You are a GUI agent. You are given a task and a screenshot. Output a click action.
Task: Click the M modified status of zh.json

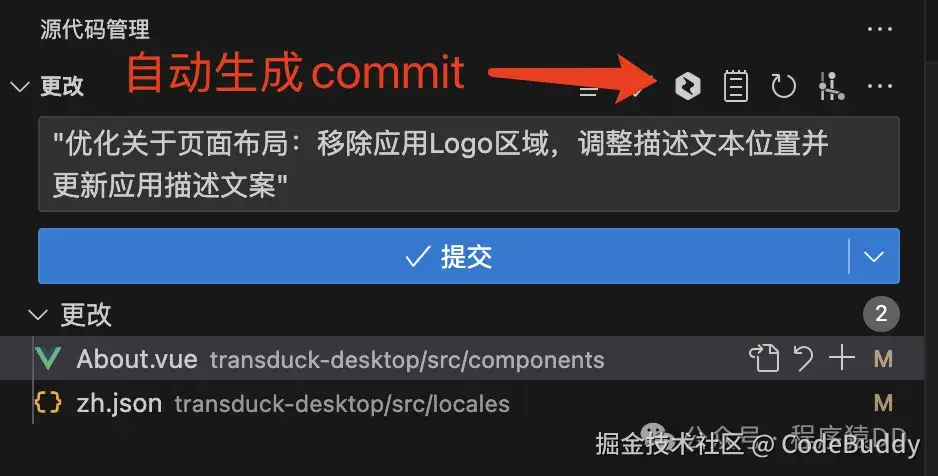coord(883,403)
